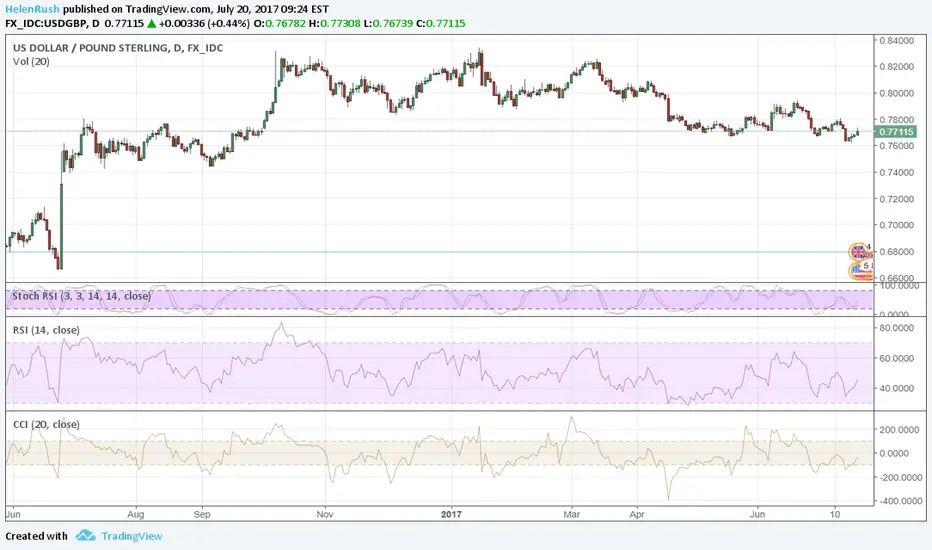Click the 10 date label on time axis
This screenshot has width=932, height=550.
[835, 514]
